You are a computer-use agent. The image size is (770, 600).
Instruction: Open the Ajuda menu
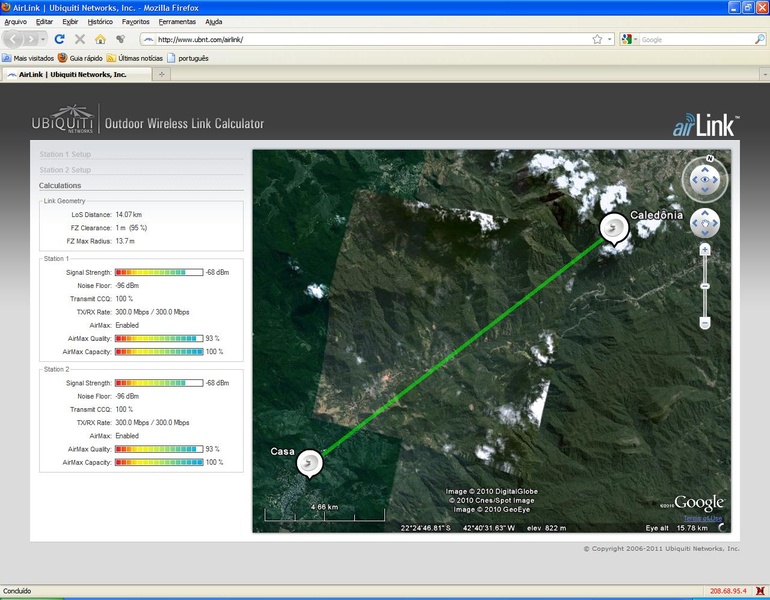point(214,22)
